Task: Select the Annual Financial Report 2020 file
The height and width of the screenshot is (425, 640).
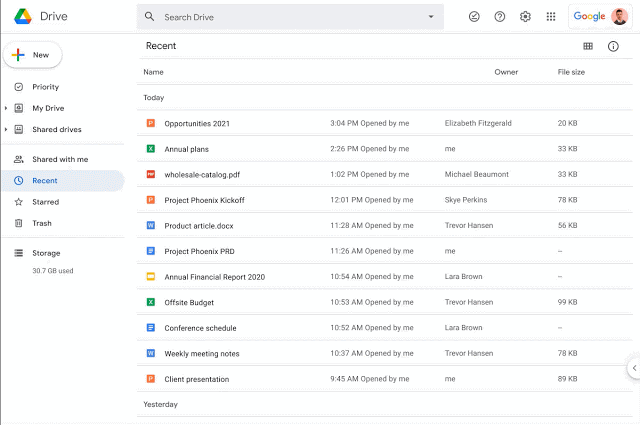Action: click(213, 276)
